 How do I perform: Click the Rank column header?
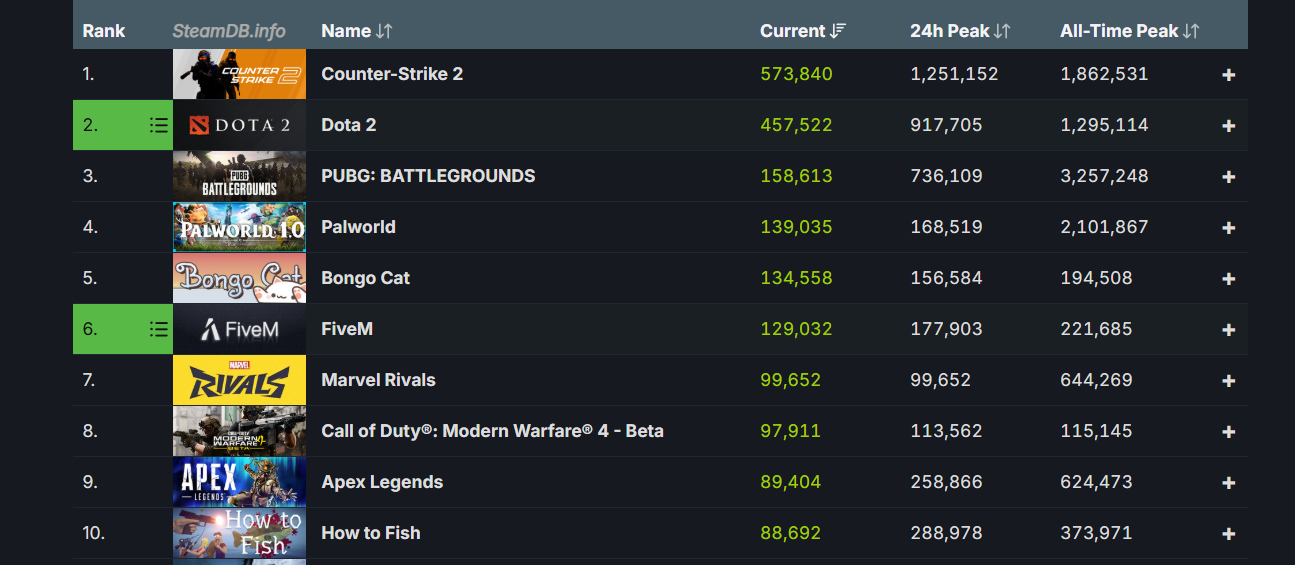click(104, 31)
